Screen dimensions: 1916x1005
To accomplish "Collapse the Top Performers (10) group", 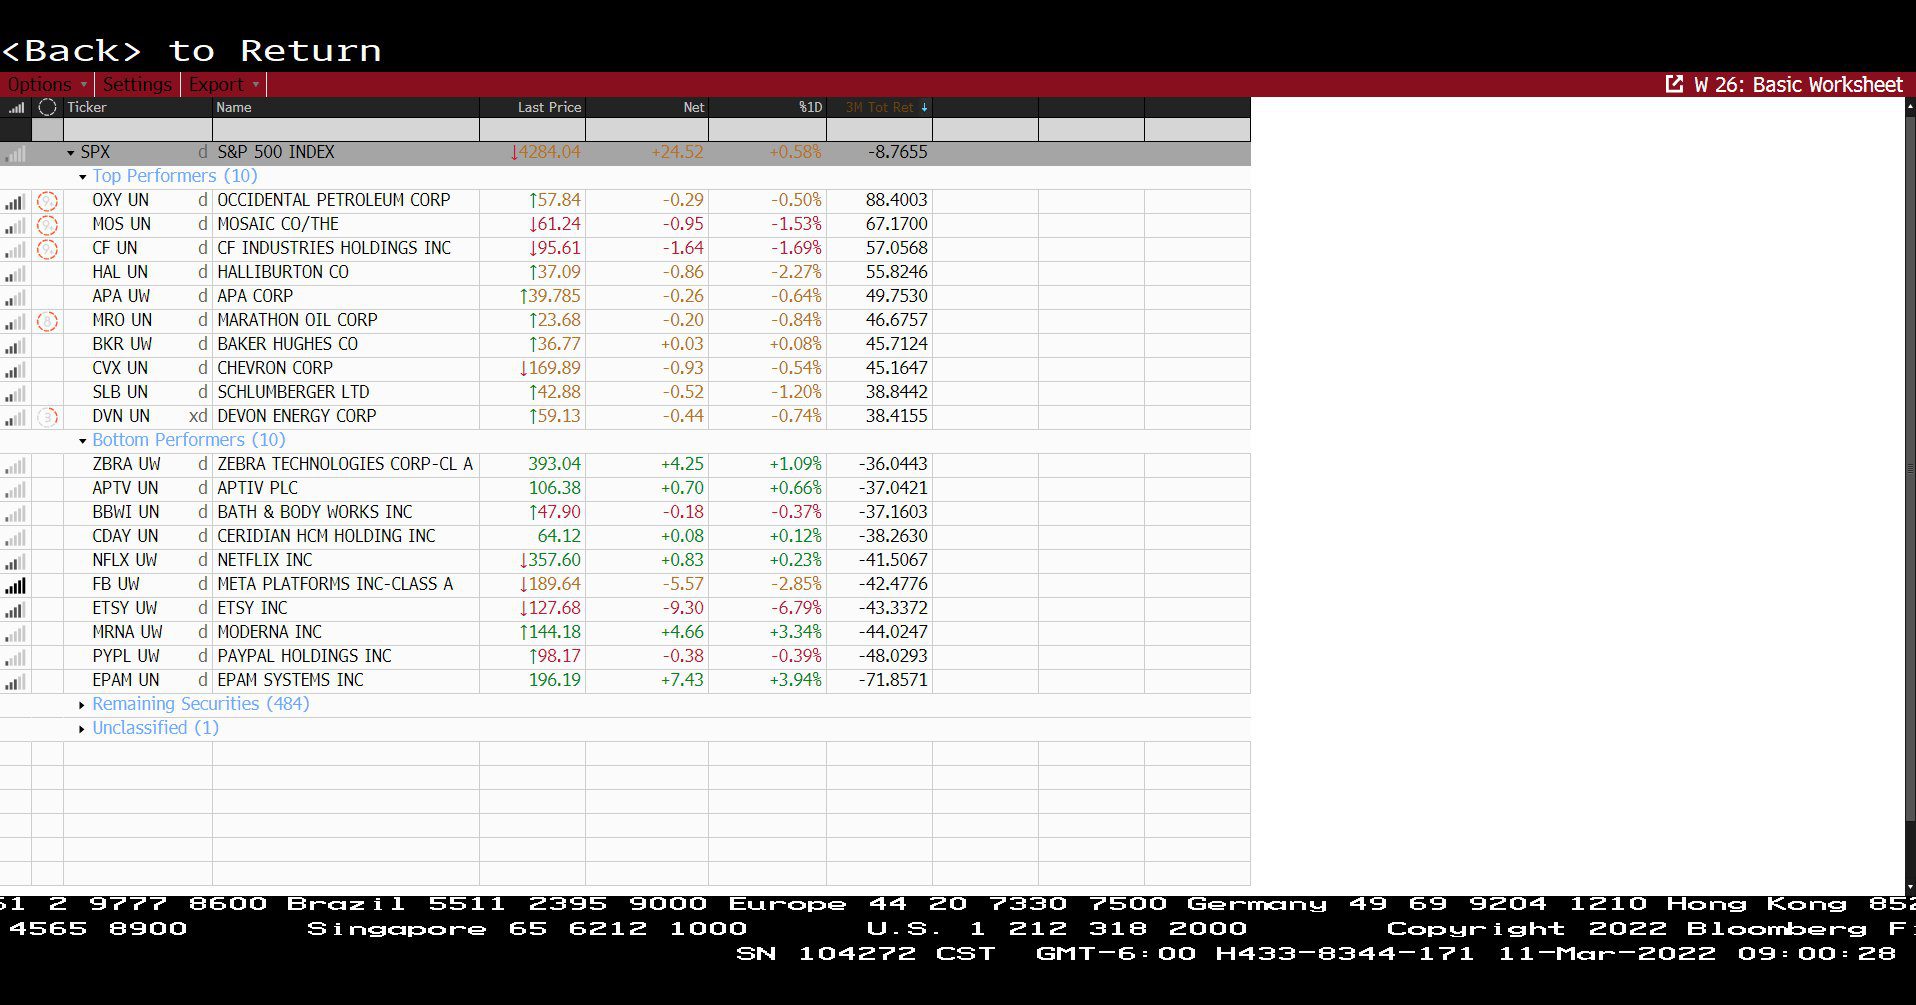I will [x=83, y=177].
